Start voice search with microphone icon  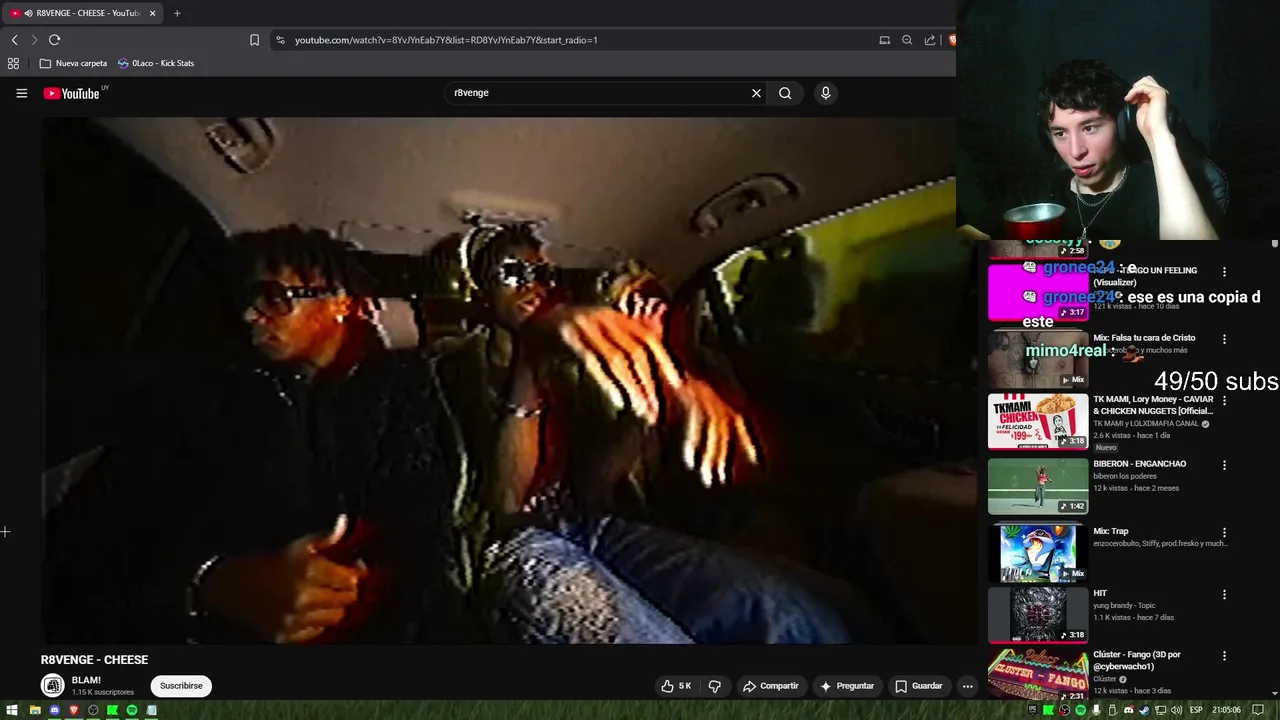[825, 93]
